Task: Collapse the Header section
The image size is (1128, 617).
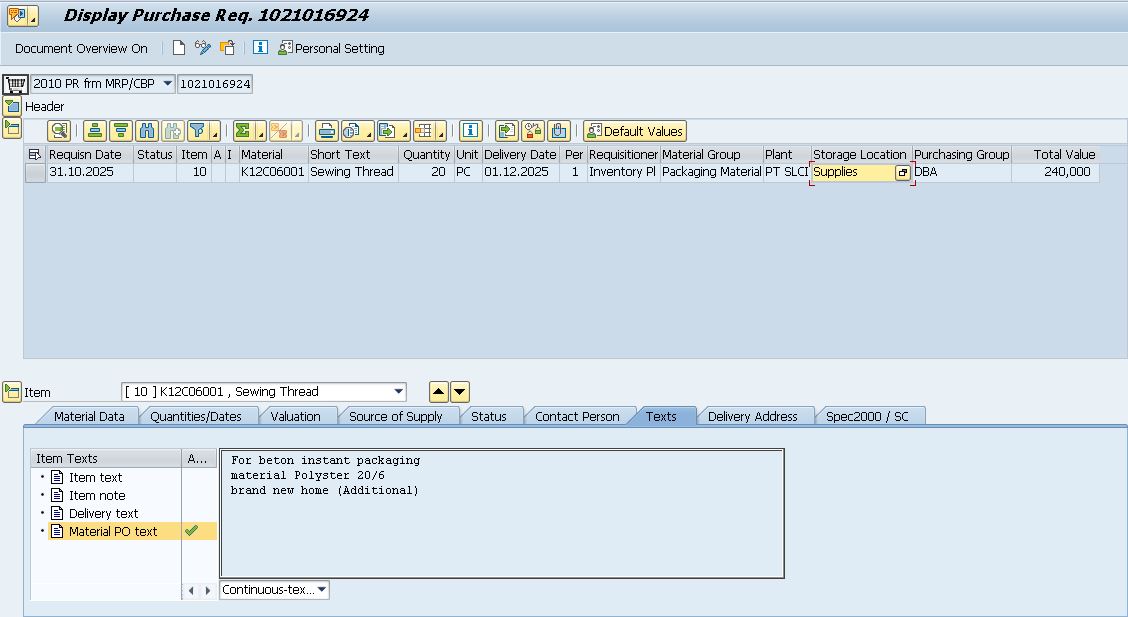Action: pos(12,106)
